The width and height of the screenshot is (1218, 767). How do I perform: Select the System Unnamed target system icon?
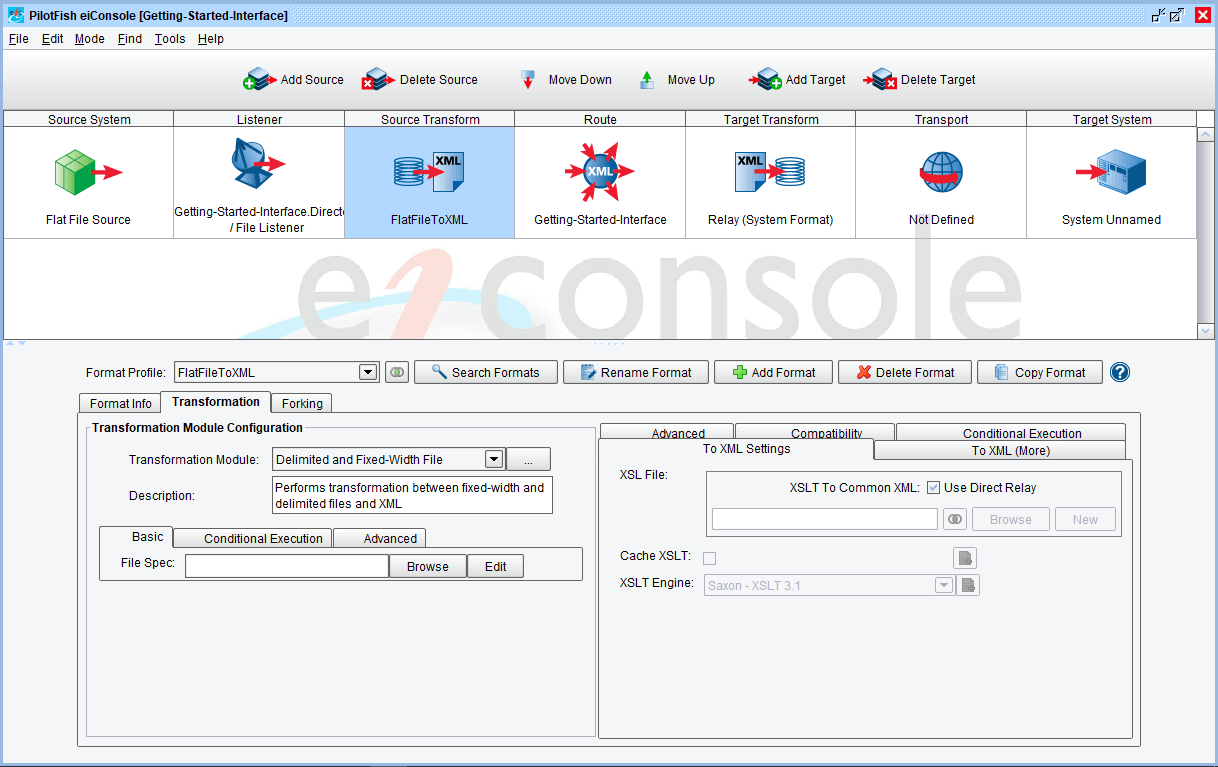point(1111,172)
